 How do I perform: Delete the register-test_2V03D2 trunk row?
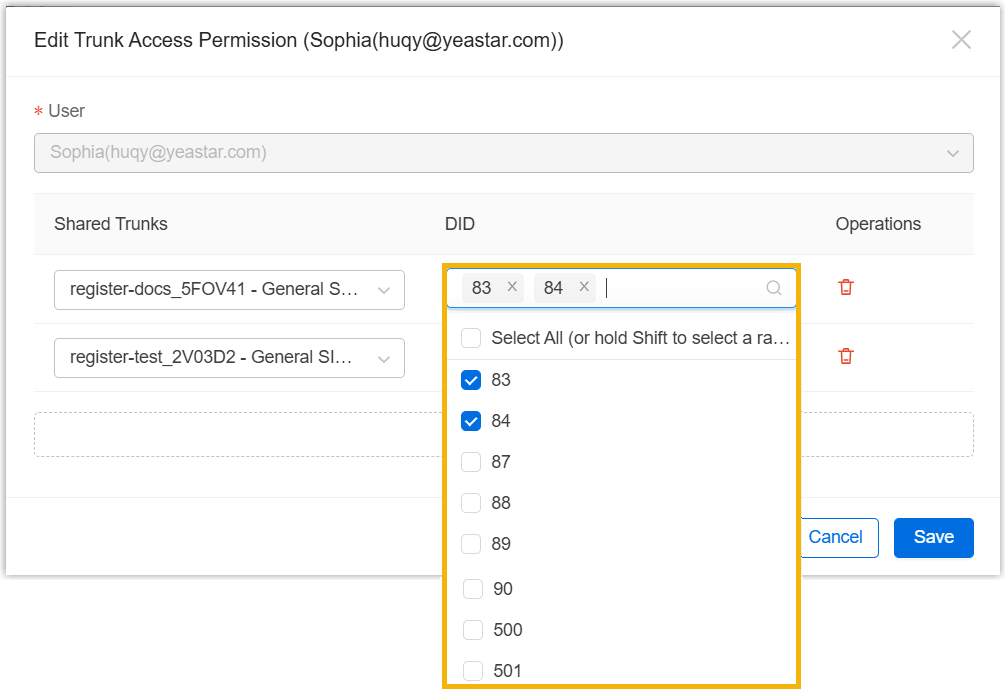coord(846,356)
